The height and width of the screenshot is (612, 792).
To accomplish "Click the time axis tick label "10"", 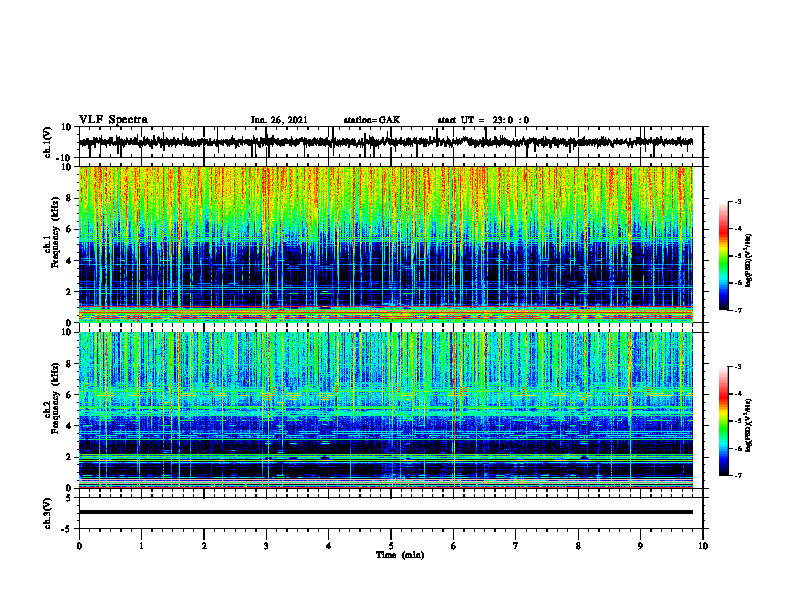I will [x=703, y=546].
